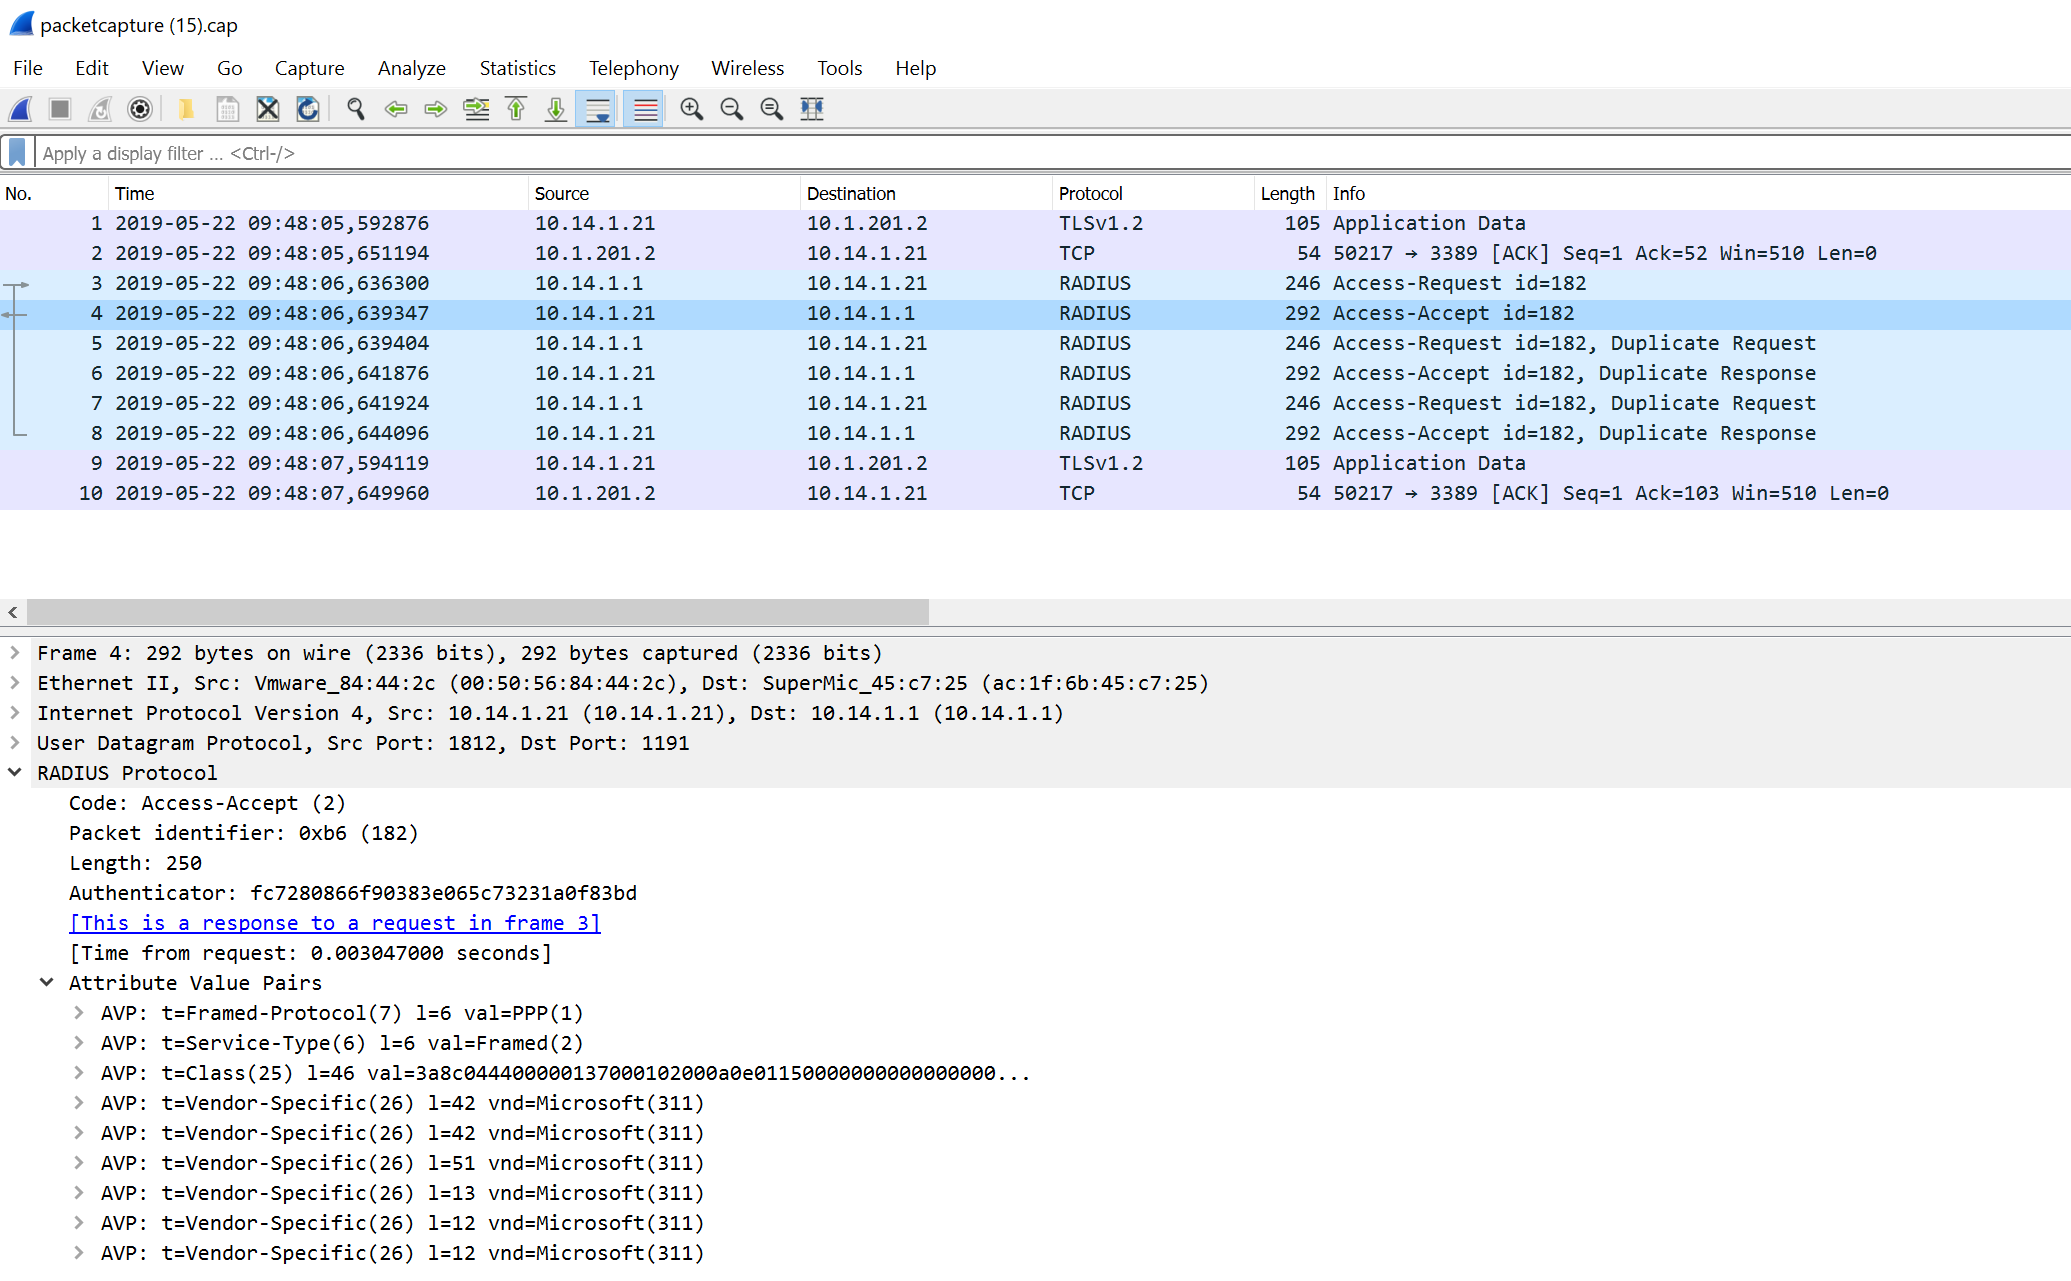This screenshot has width=2071, height=1281.
Task: Toggle packet colorization rules button
Action: point(645,109)
